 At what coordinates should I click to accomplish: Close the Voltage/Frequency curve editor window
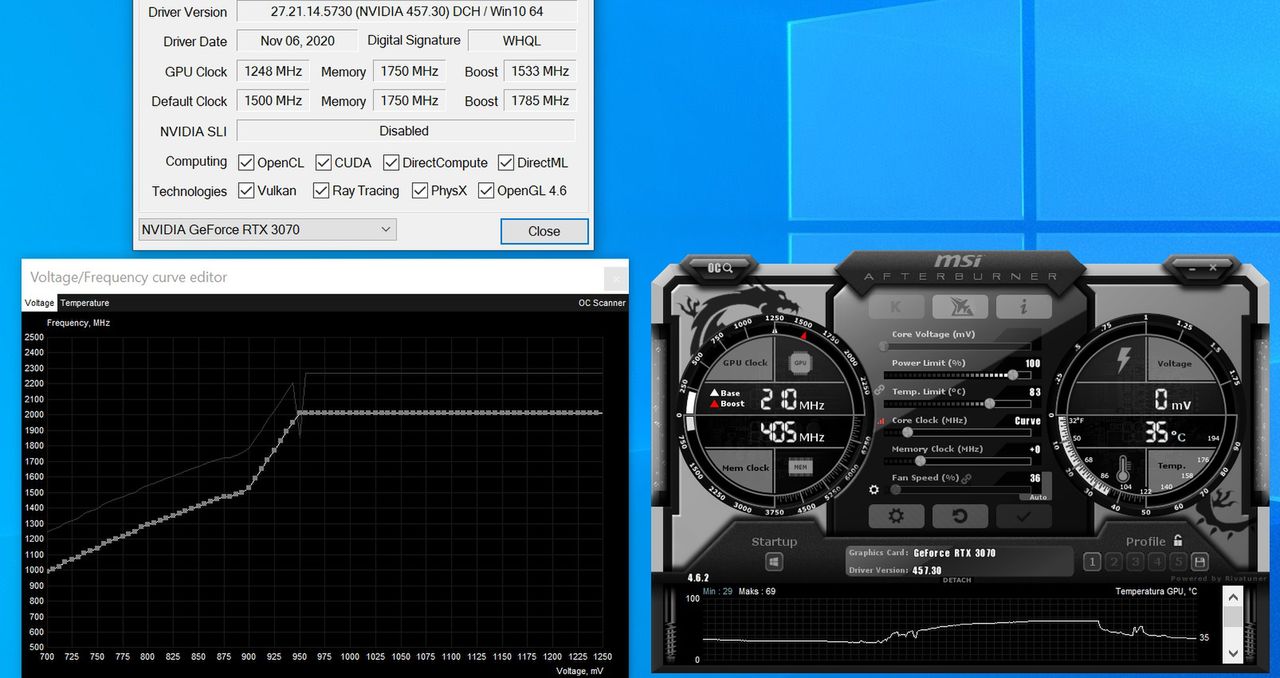617,278
